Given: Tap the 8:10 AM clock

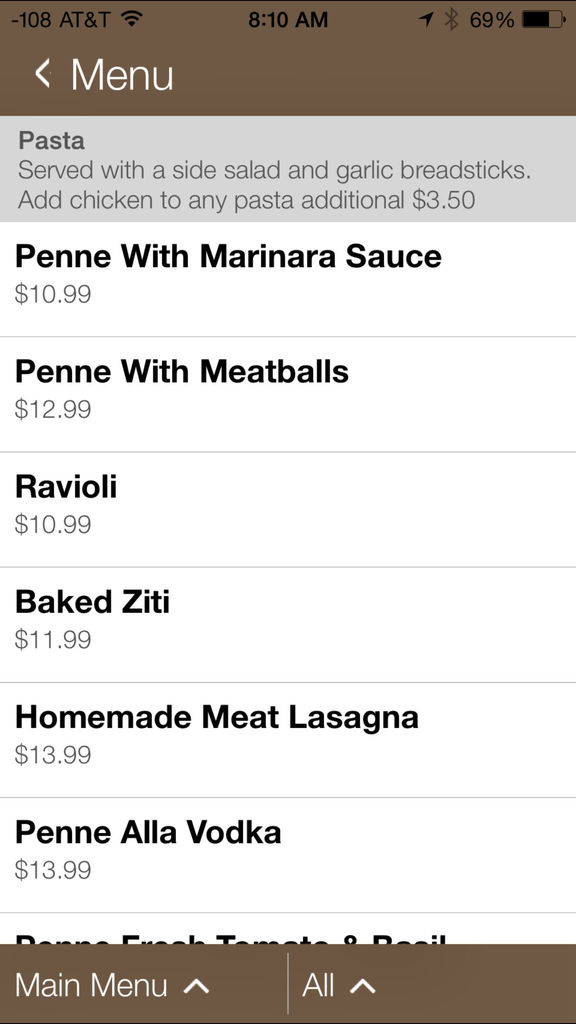Looking at the screenshot, I should pyautogui.click(x=288, y=20).
